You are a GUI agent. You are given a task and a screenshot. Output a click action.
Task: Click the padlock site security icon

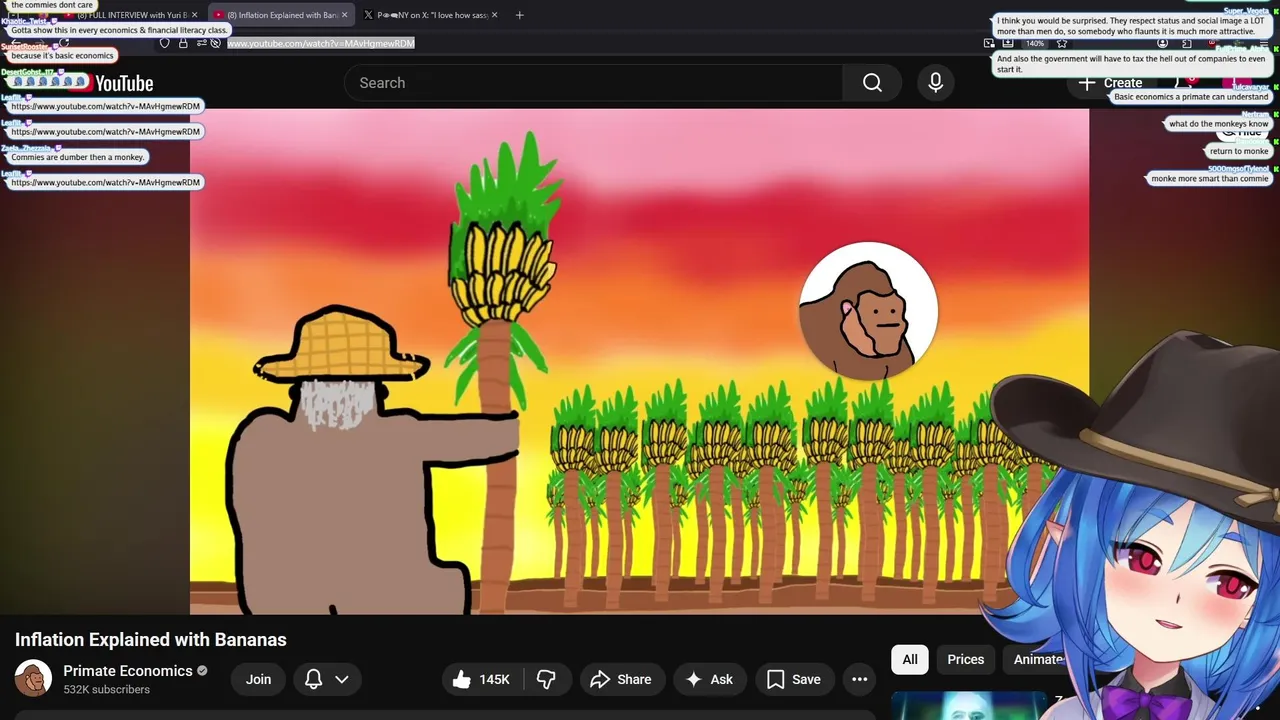183,43
